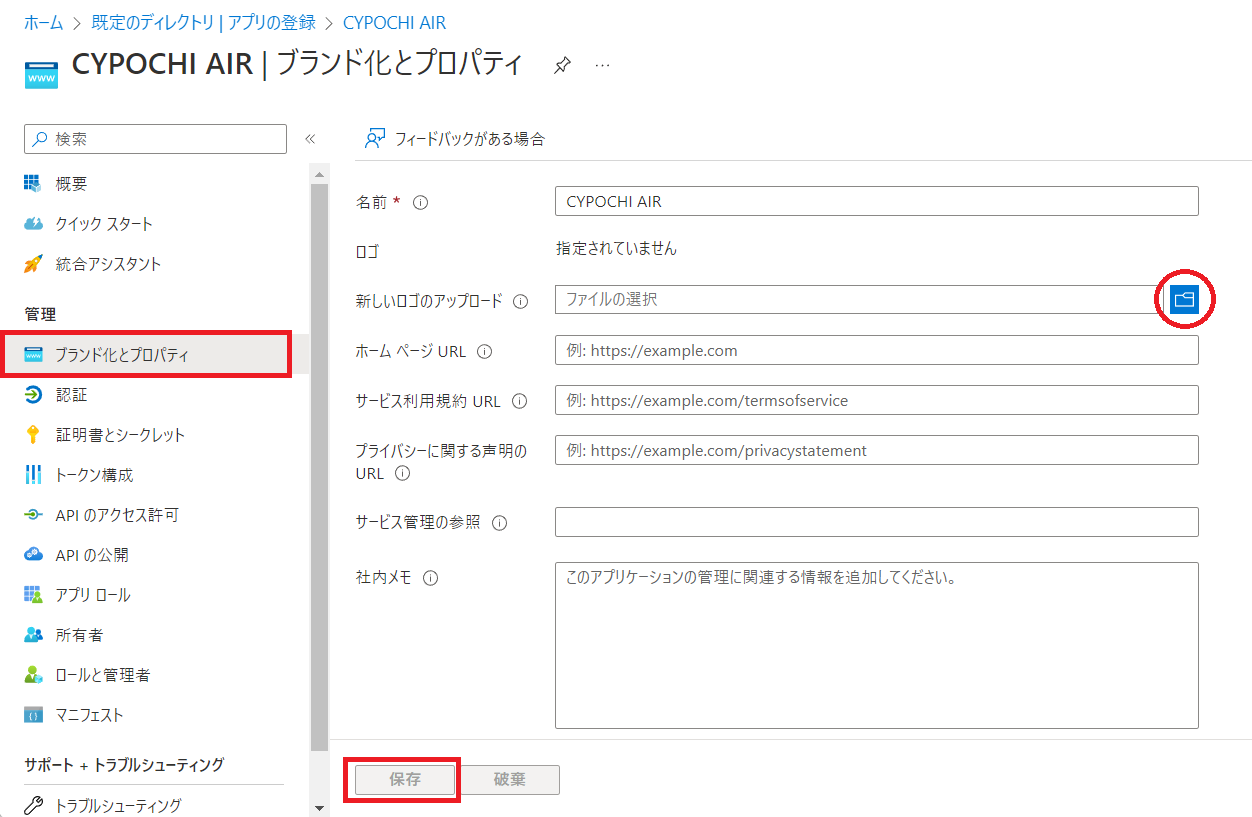Viewport: 1252px width, 817px height.
Task: Collapse the left navigation menu
Action: [x=310, y=139]
